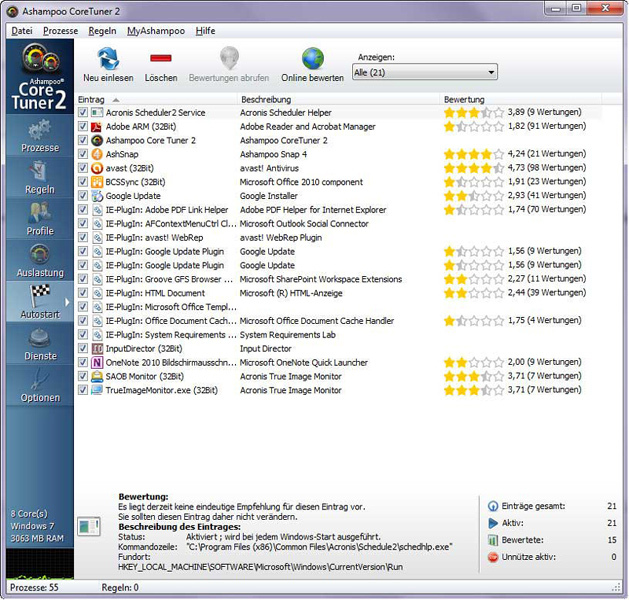The width and height of the screenshot is (629, 600).
Task: Open the Auslastung sidebar section
Action: (40, 260)
